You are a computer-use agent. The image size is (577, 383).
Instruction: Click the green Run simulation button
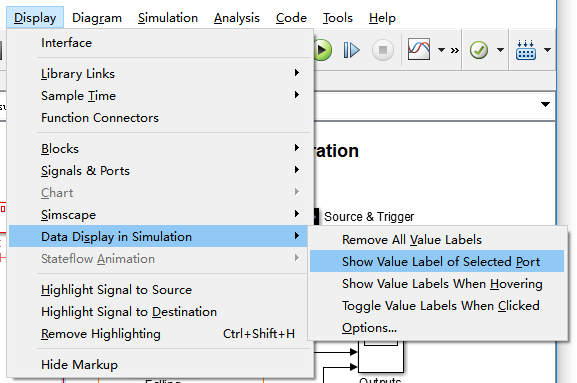tap(322, 50)
